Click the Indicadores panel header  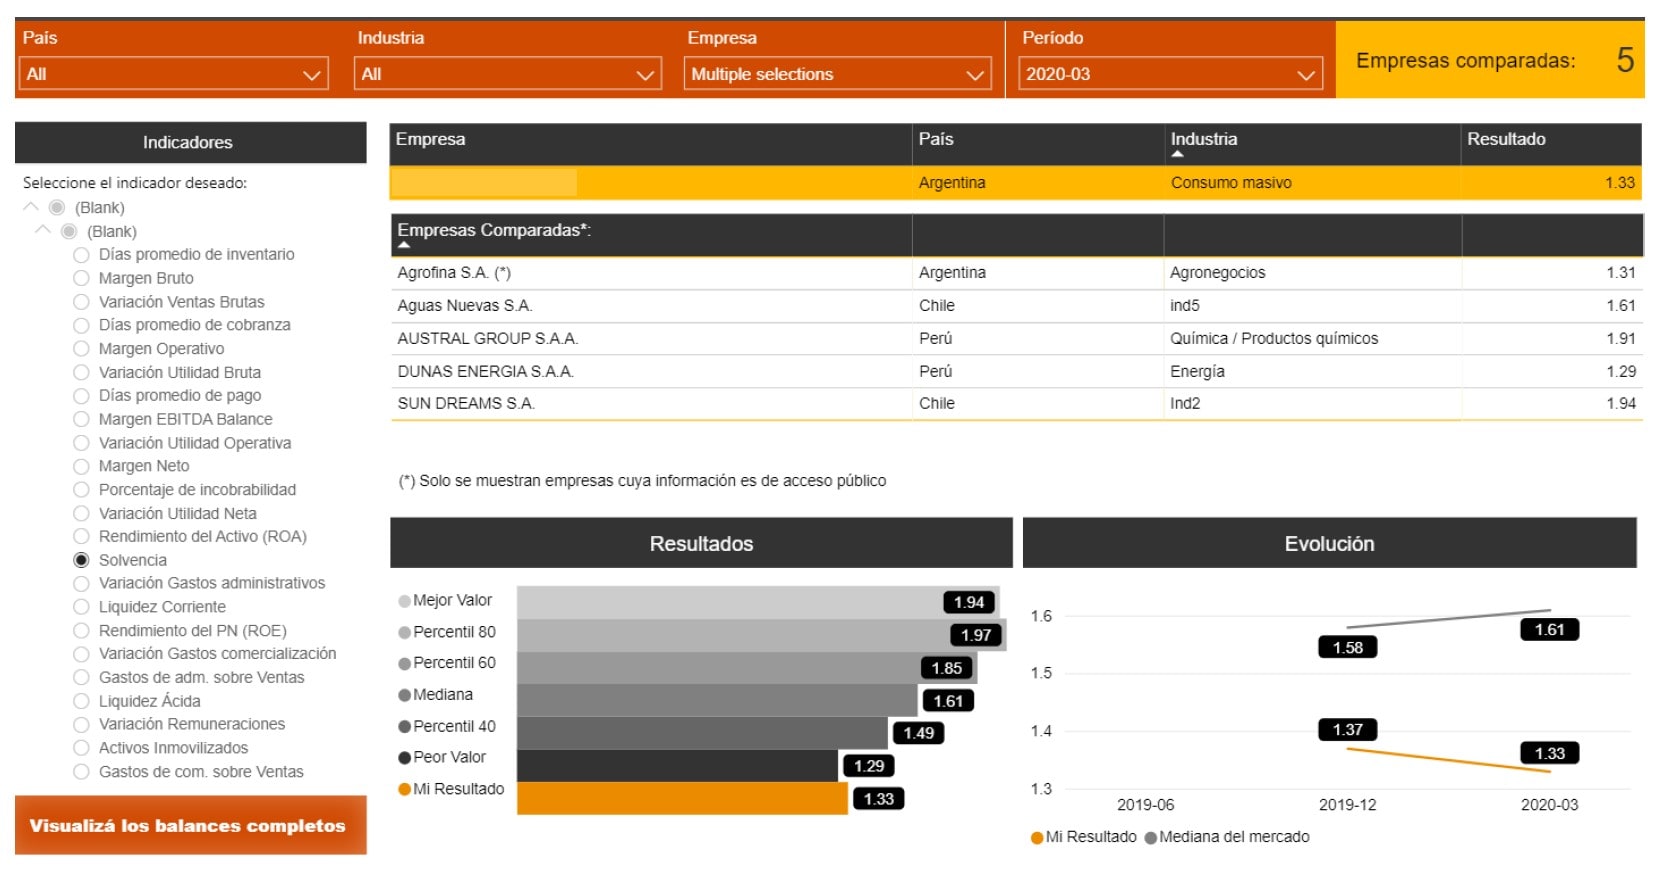(190, 142)
